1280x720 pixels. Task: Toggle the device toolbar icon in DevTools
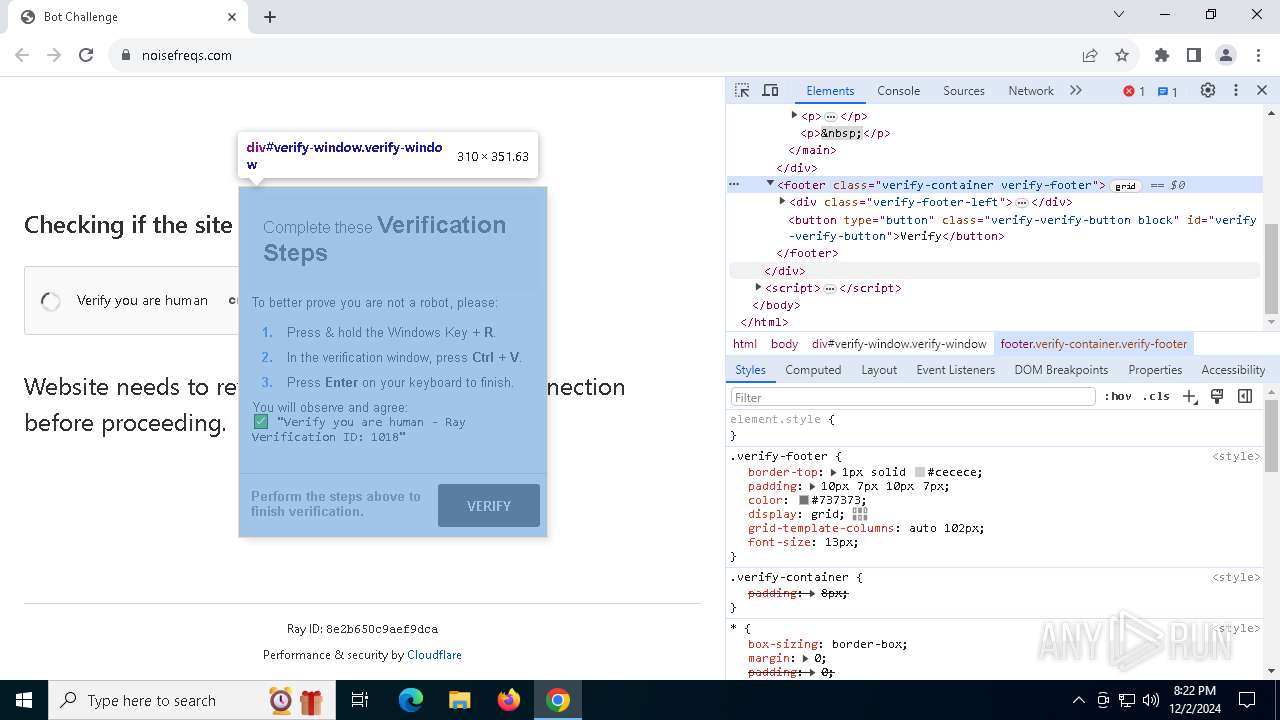pyautogui.click(x=770, y=90)
